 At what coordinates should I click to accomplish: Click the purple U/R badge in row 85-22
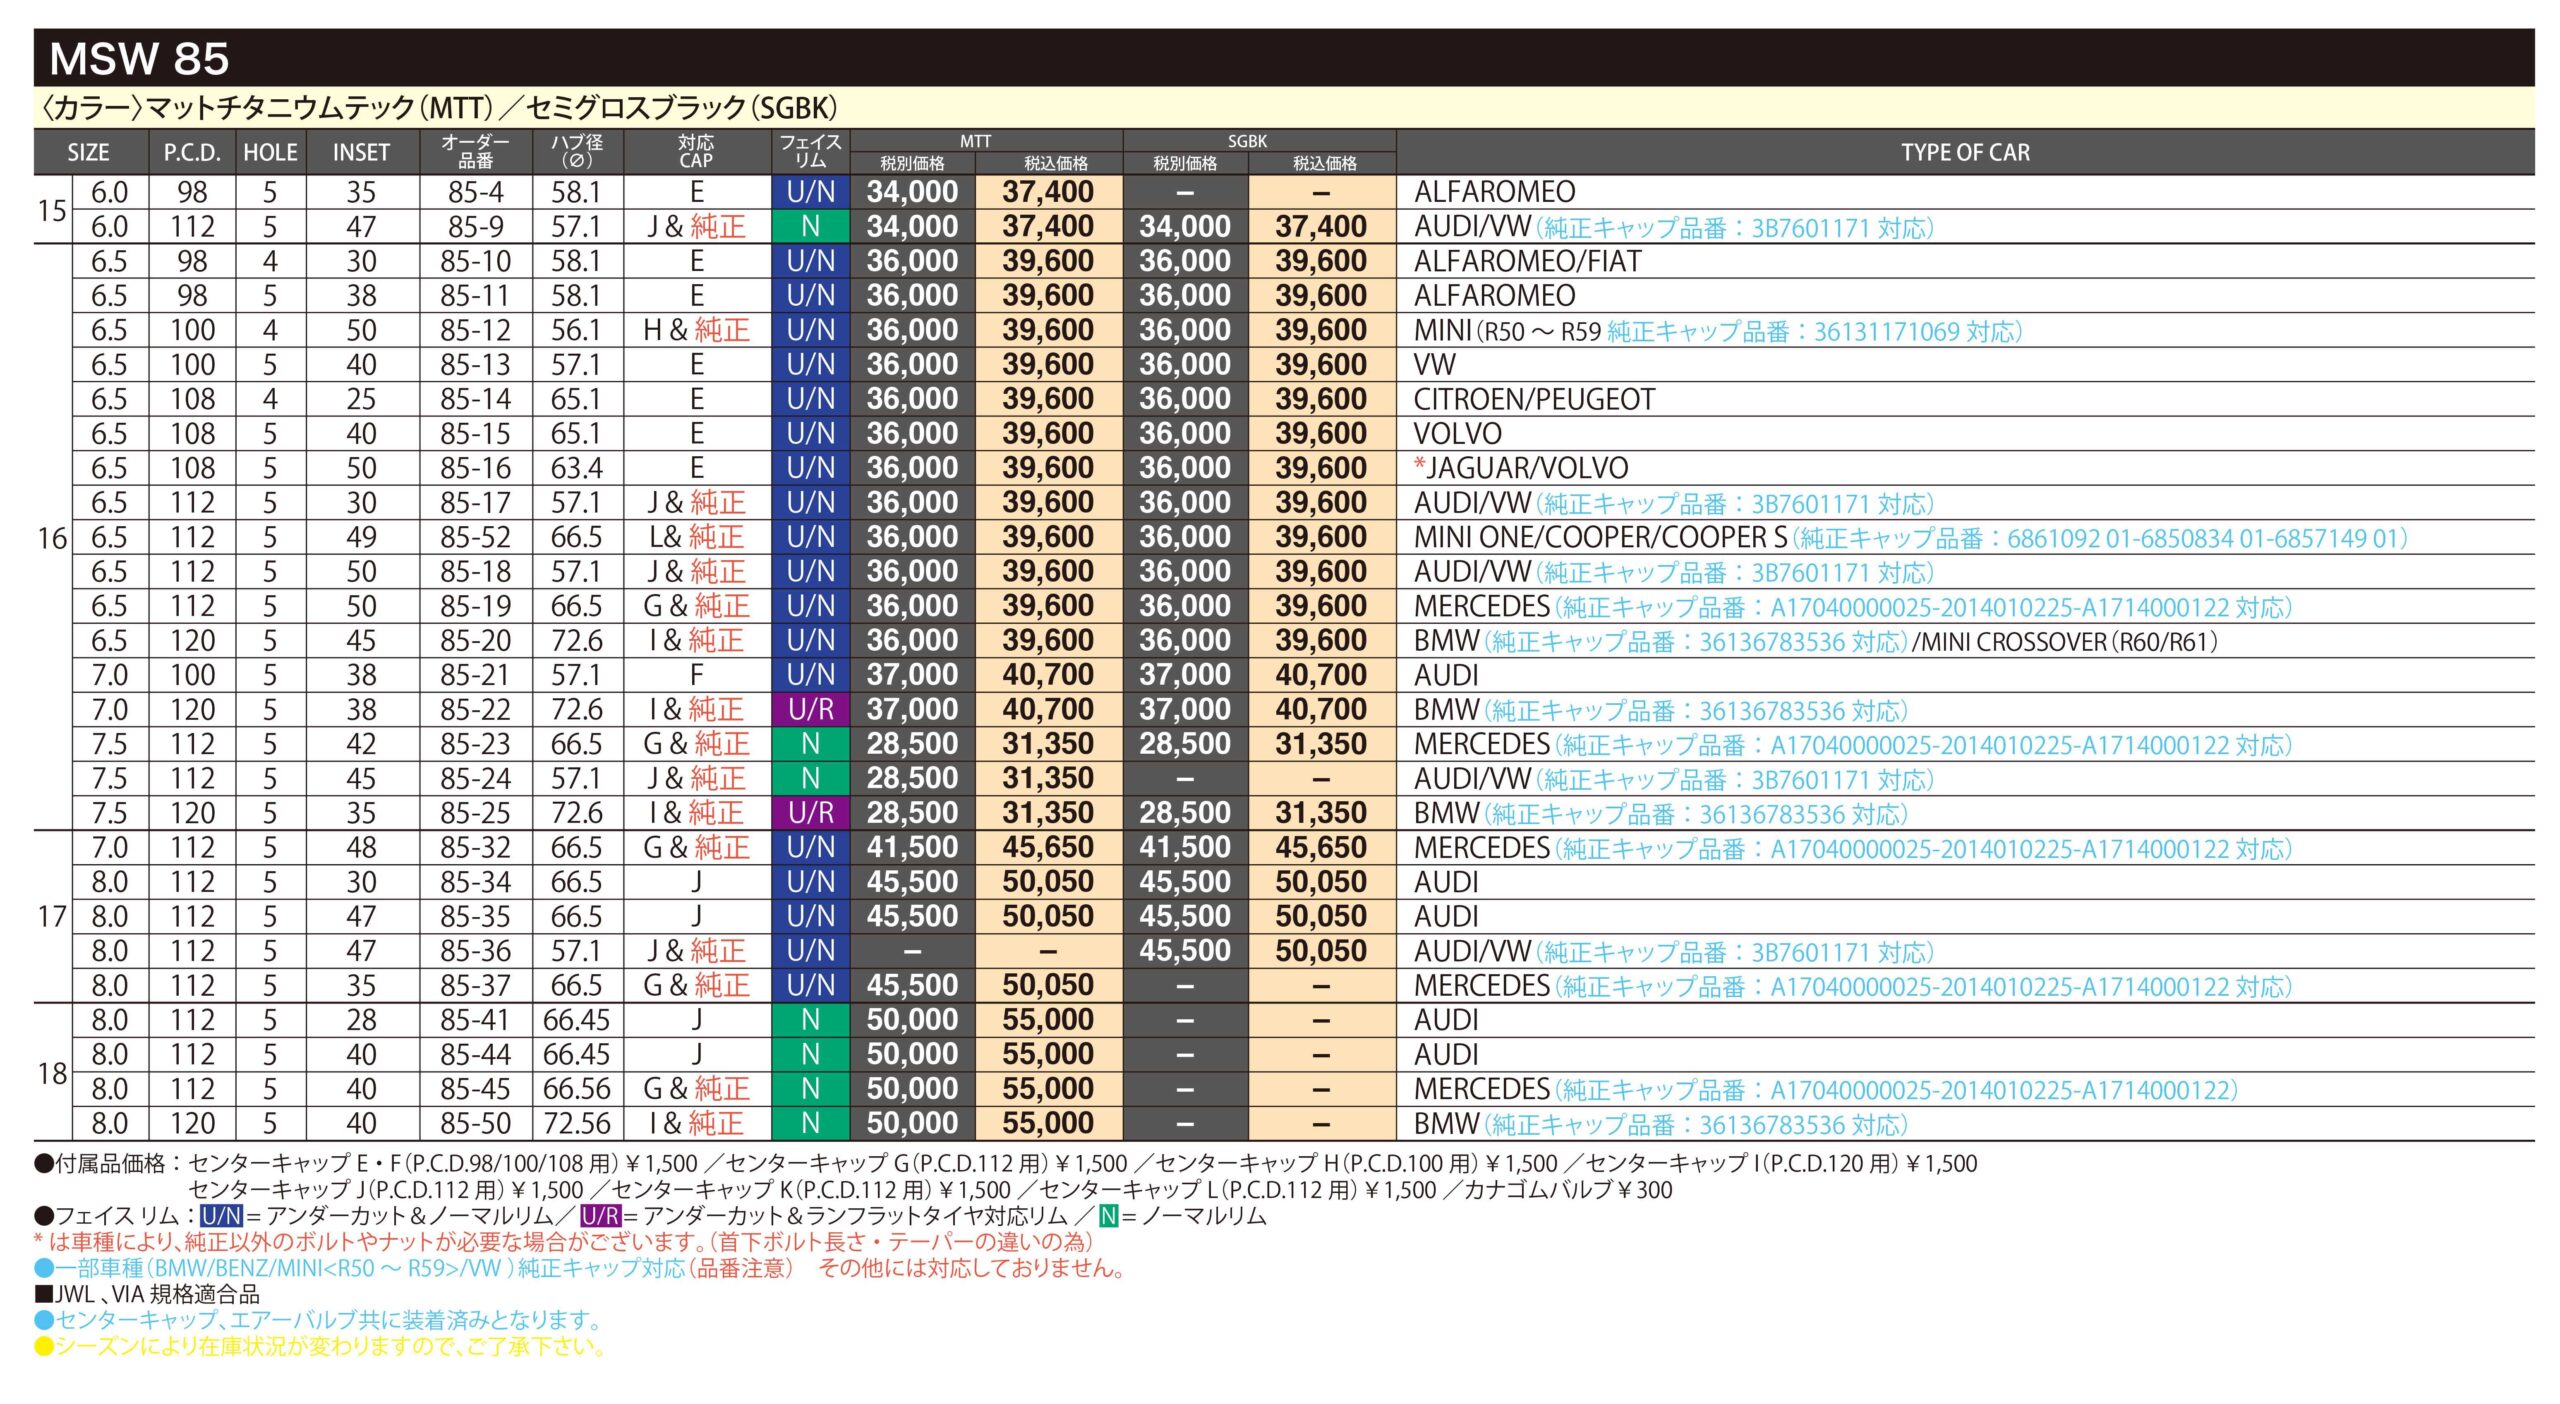810,710
